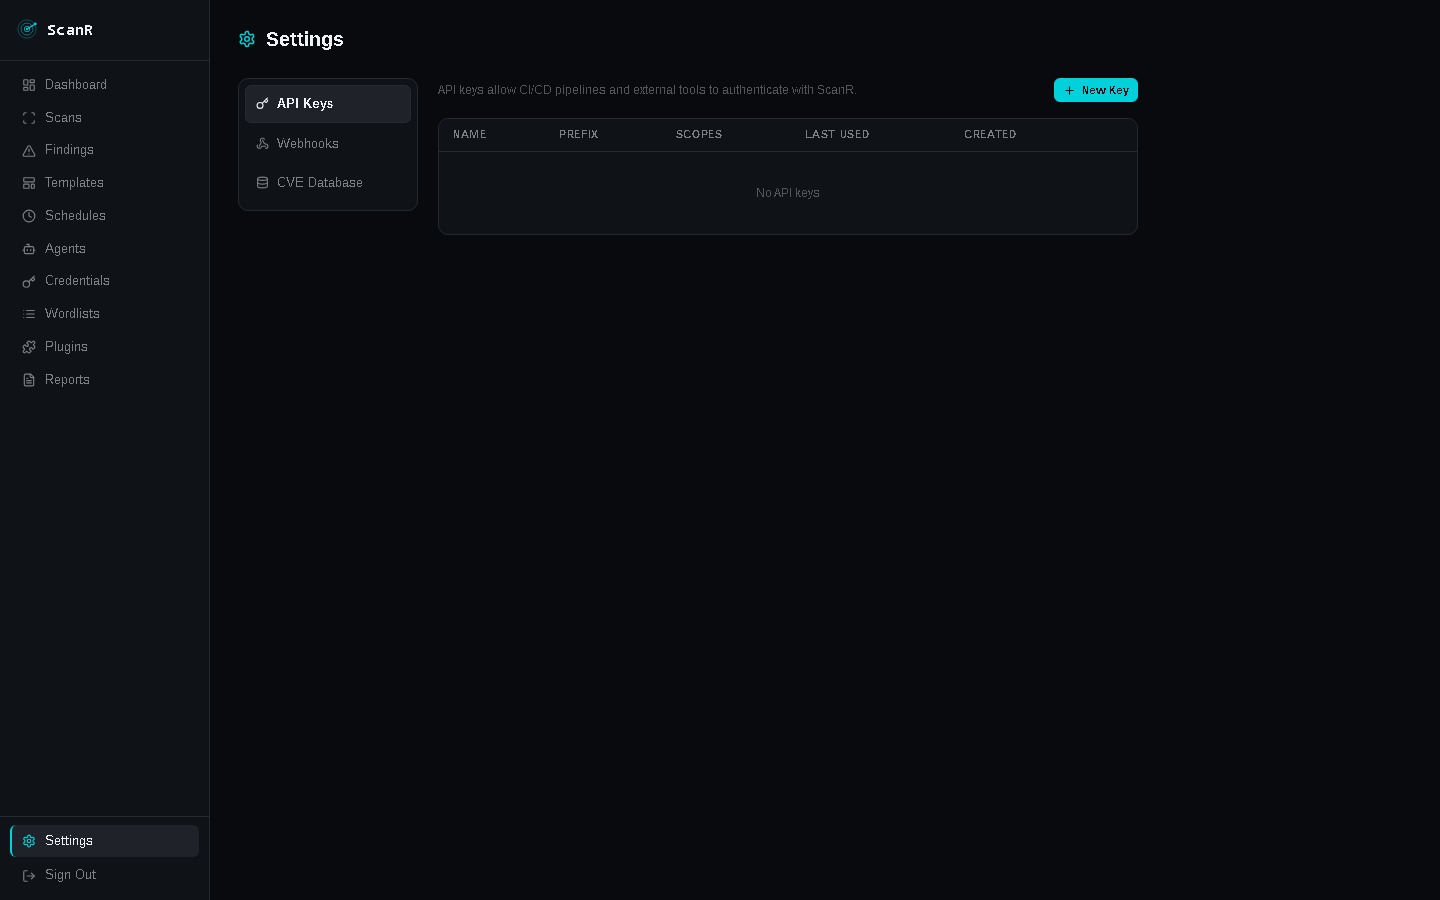
Task: Open the Plugins section
Action: click(105, 347)
